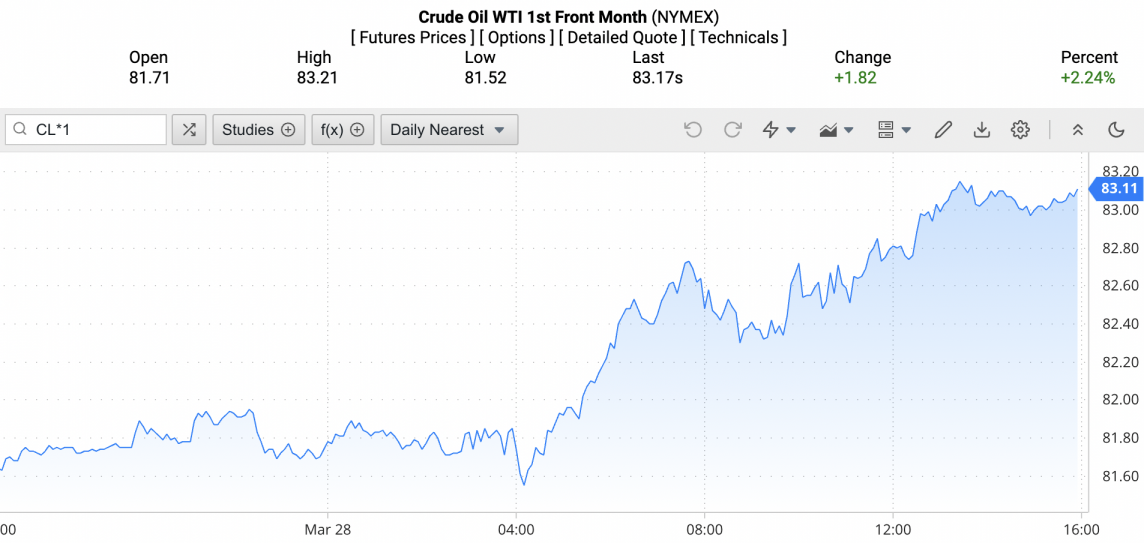Collapse the chart toolbar with double chevron
1144x543 pixels.
[1078, 130]
